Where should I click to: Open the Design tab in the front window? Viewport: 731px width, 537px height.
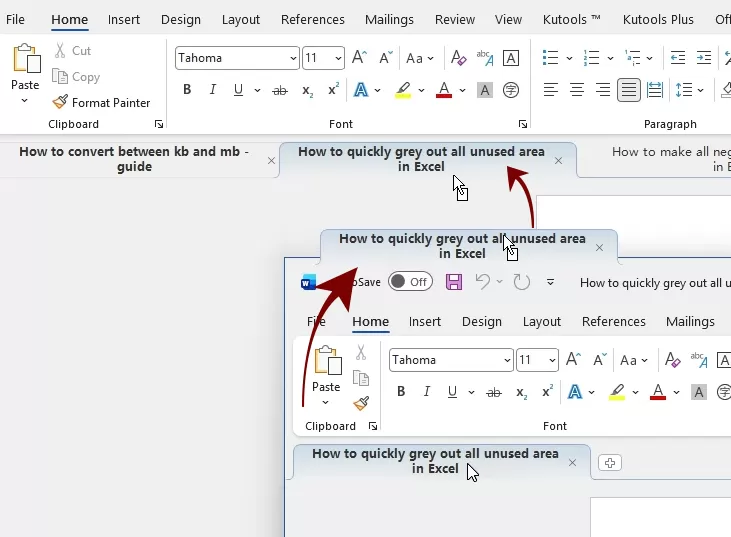coord(482,322)
